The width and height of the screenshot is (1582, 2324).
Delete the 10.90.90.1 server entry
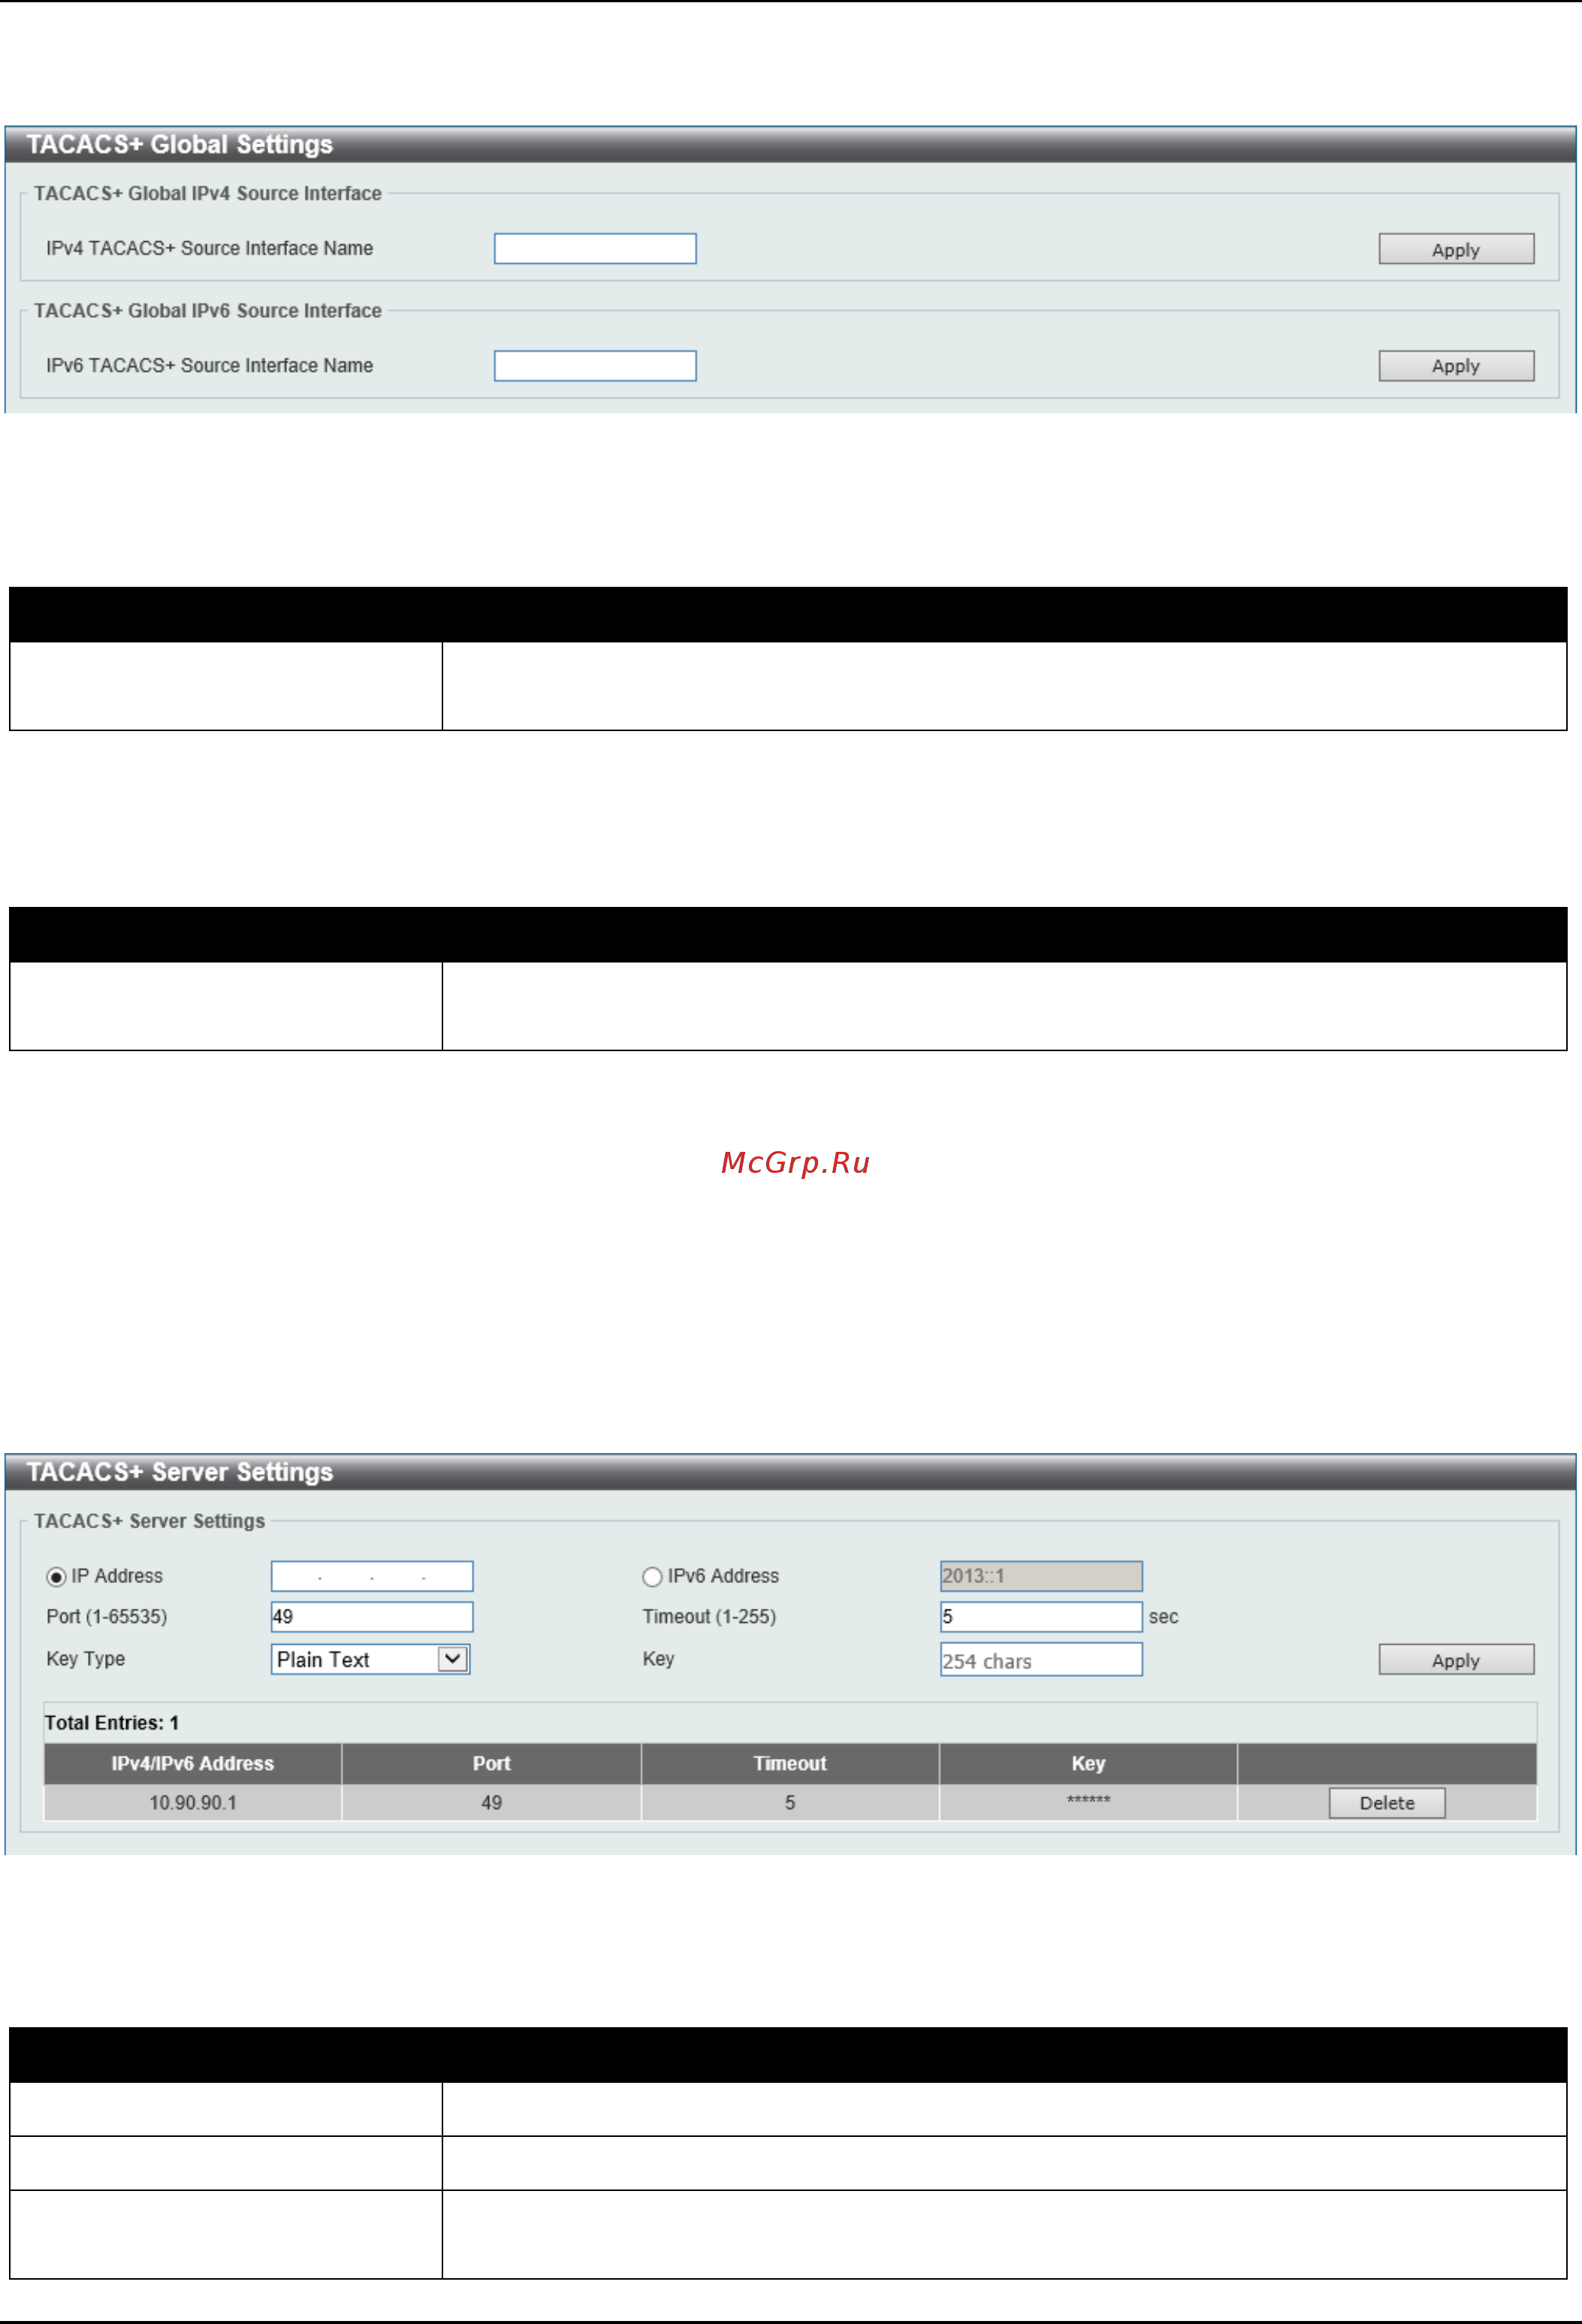(1387, 1803)
